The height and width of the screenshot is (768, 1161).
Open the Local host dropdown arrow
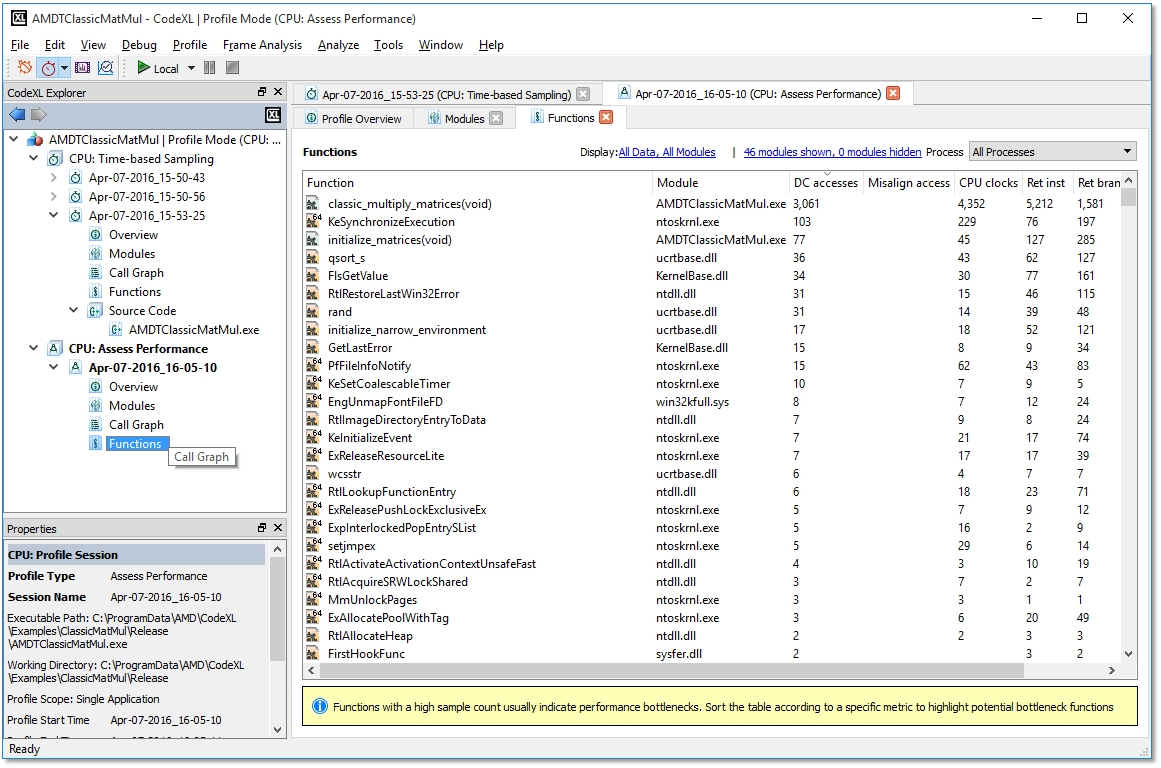pos(191,68)
